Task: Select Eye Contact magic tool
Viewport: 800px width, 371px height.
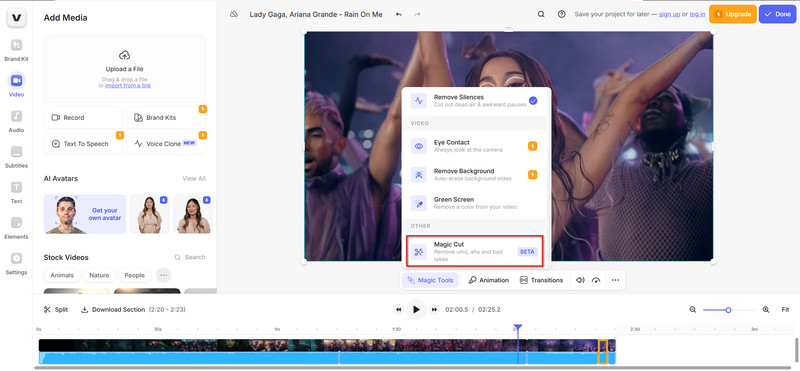Action: point(474,146)
